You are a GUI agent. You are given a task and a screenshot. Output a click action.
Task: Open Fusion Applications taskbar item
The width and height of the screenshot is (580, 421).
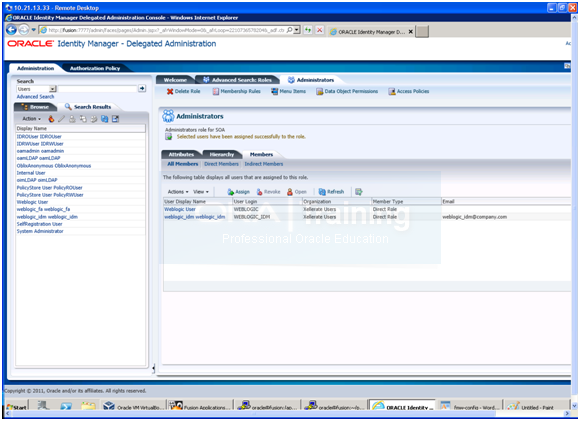(200, 407)
